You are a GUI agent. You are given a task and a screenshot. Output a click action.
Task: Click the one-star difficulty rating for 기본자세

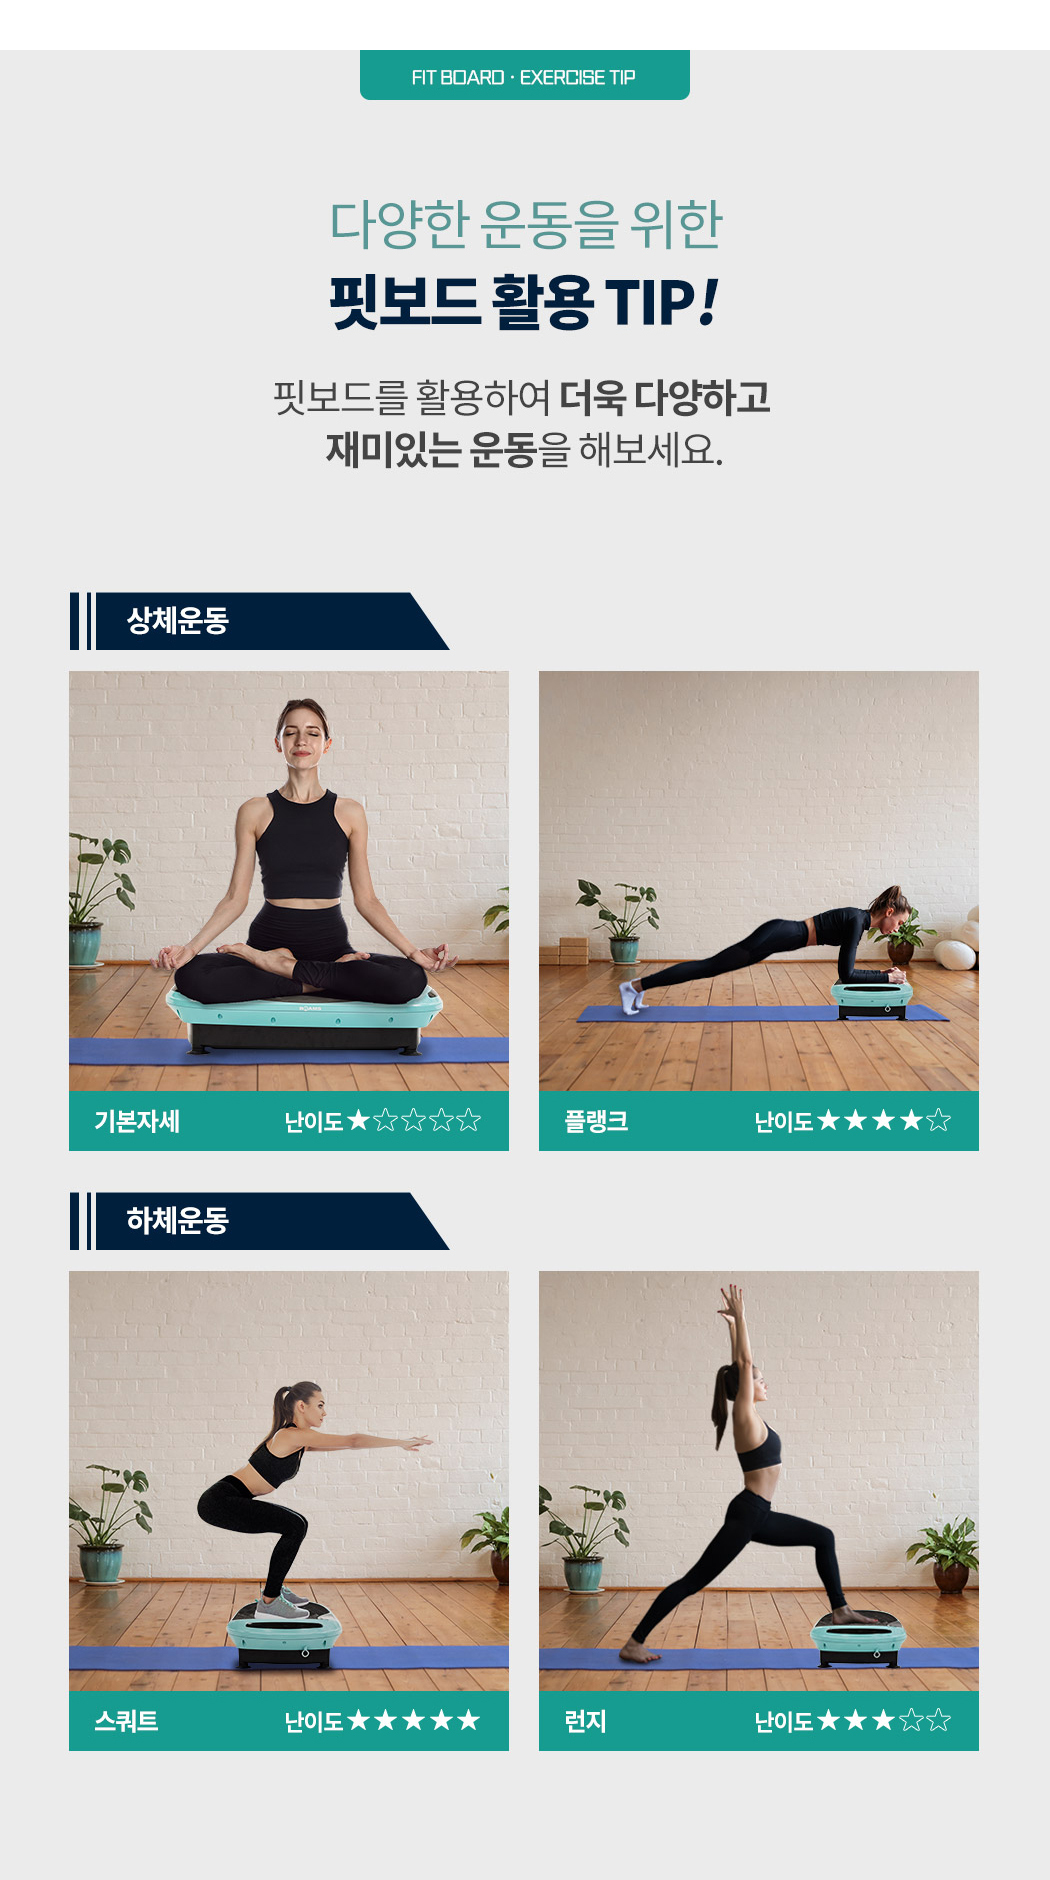click(x=383, y=1121)
